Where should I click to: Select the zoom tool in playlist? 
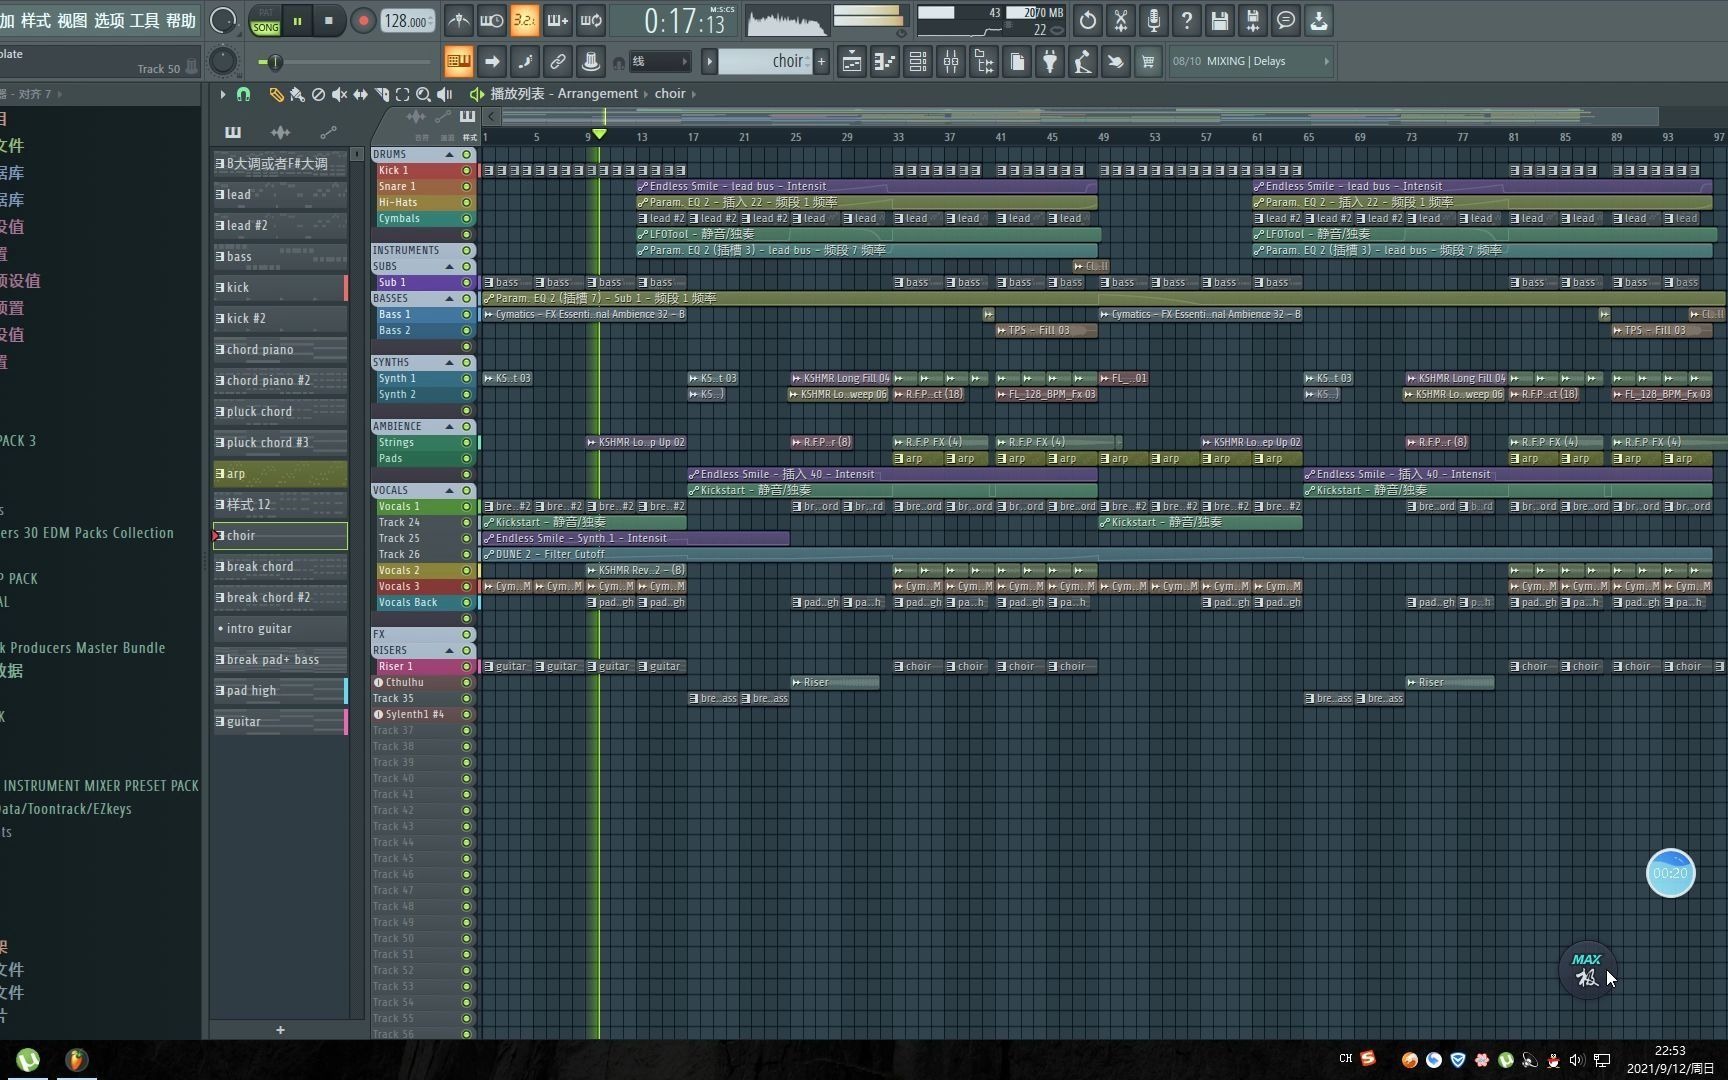423,94
